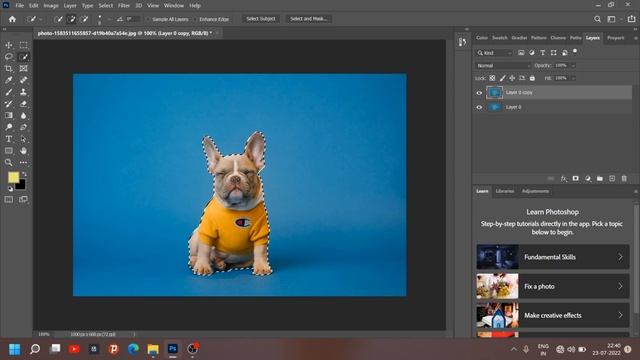Open the blend mode Normal dropdown
This screenshot has height=360, width=640.
[503, 66]
